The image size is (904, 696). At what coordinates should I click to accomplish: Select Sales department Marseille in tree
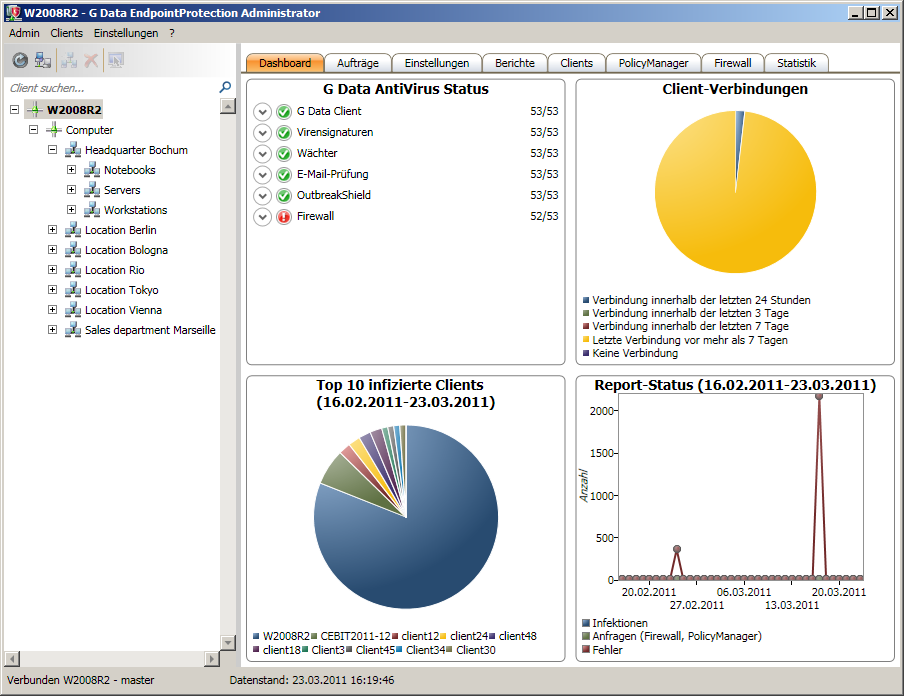tap(150, 330)
